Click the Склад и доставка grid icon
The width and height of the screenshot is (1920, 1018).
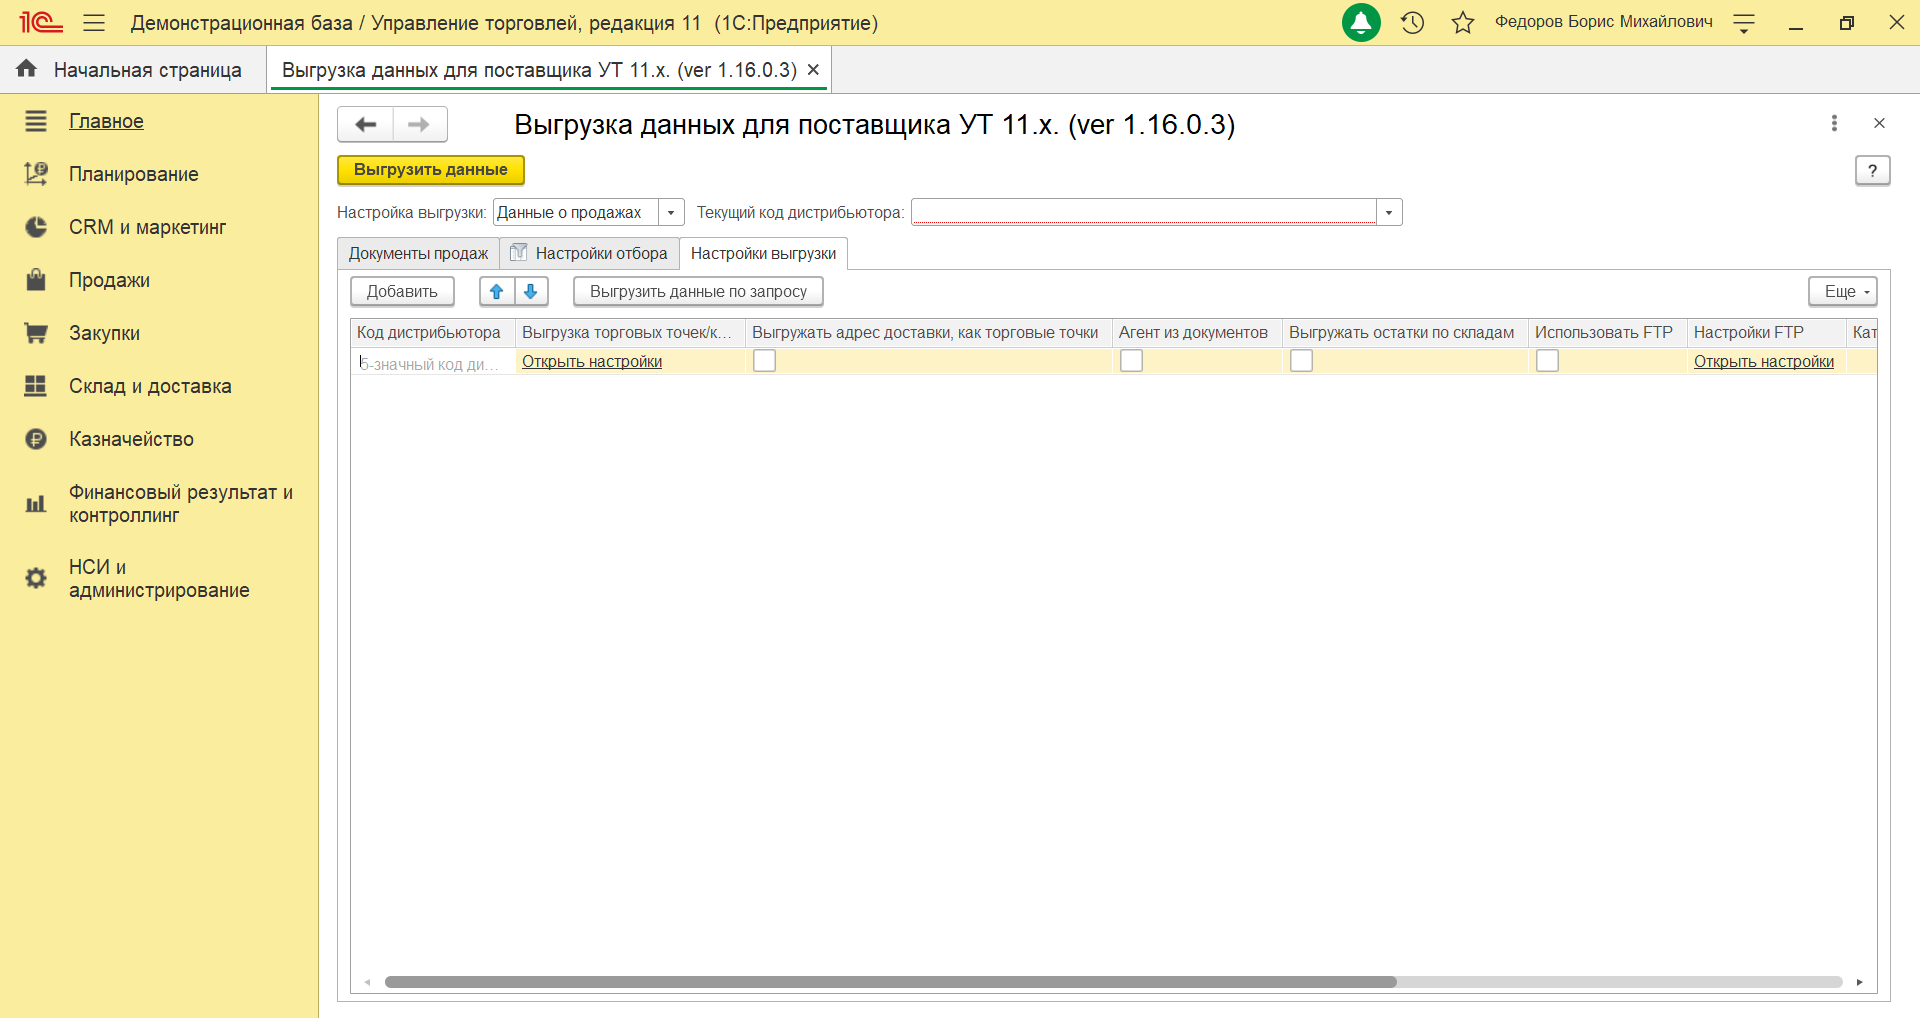click(36, 386)
